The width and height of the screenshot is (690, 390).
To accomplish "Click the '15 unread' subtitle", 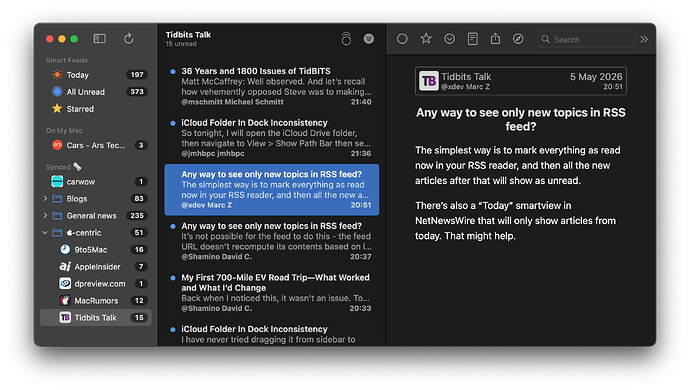I will click(x=181, y=44).
